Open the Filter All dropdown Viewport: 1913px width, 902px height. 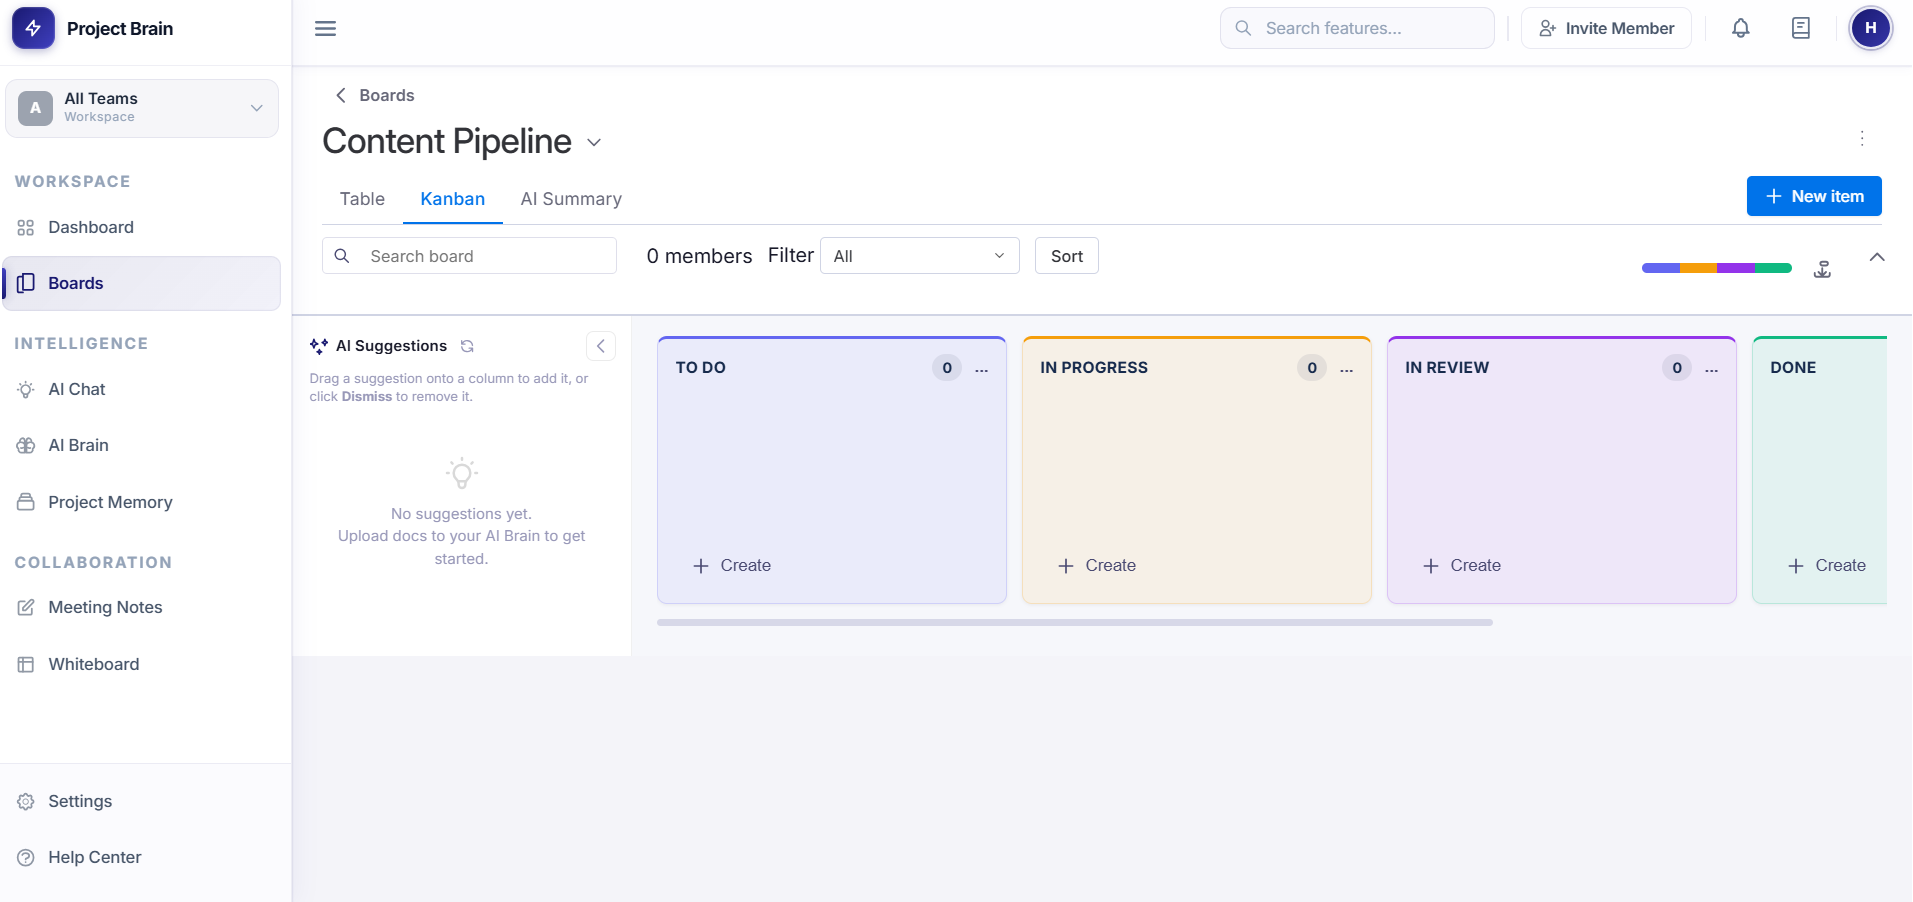pyautogui.click(x=920, y=256)
